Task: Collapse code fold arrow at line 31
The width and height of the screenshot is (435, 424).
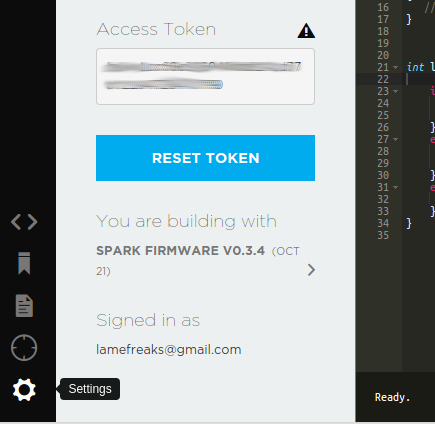Action: click(x=396, y=187)
